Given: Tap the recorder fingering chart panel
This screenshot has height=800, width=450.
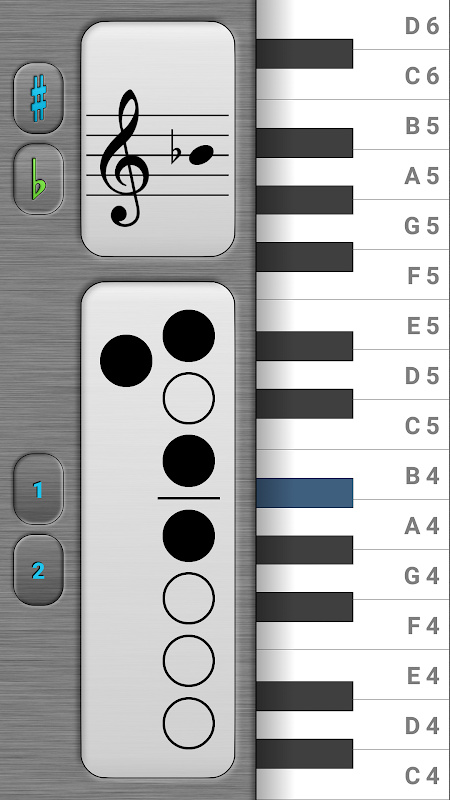Looking at the screenshot, I should coord(158,530).
